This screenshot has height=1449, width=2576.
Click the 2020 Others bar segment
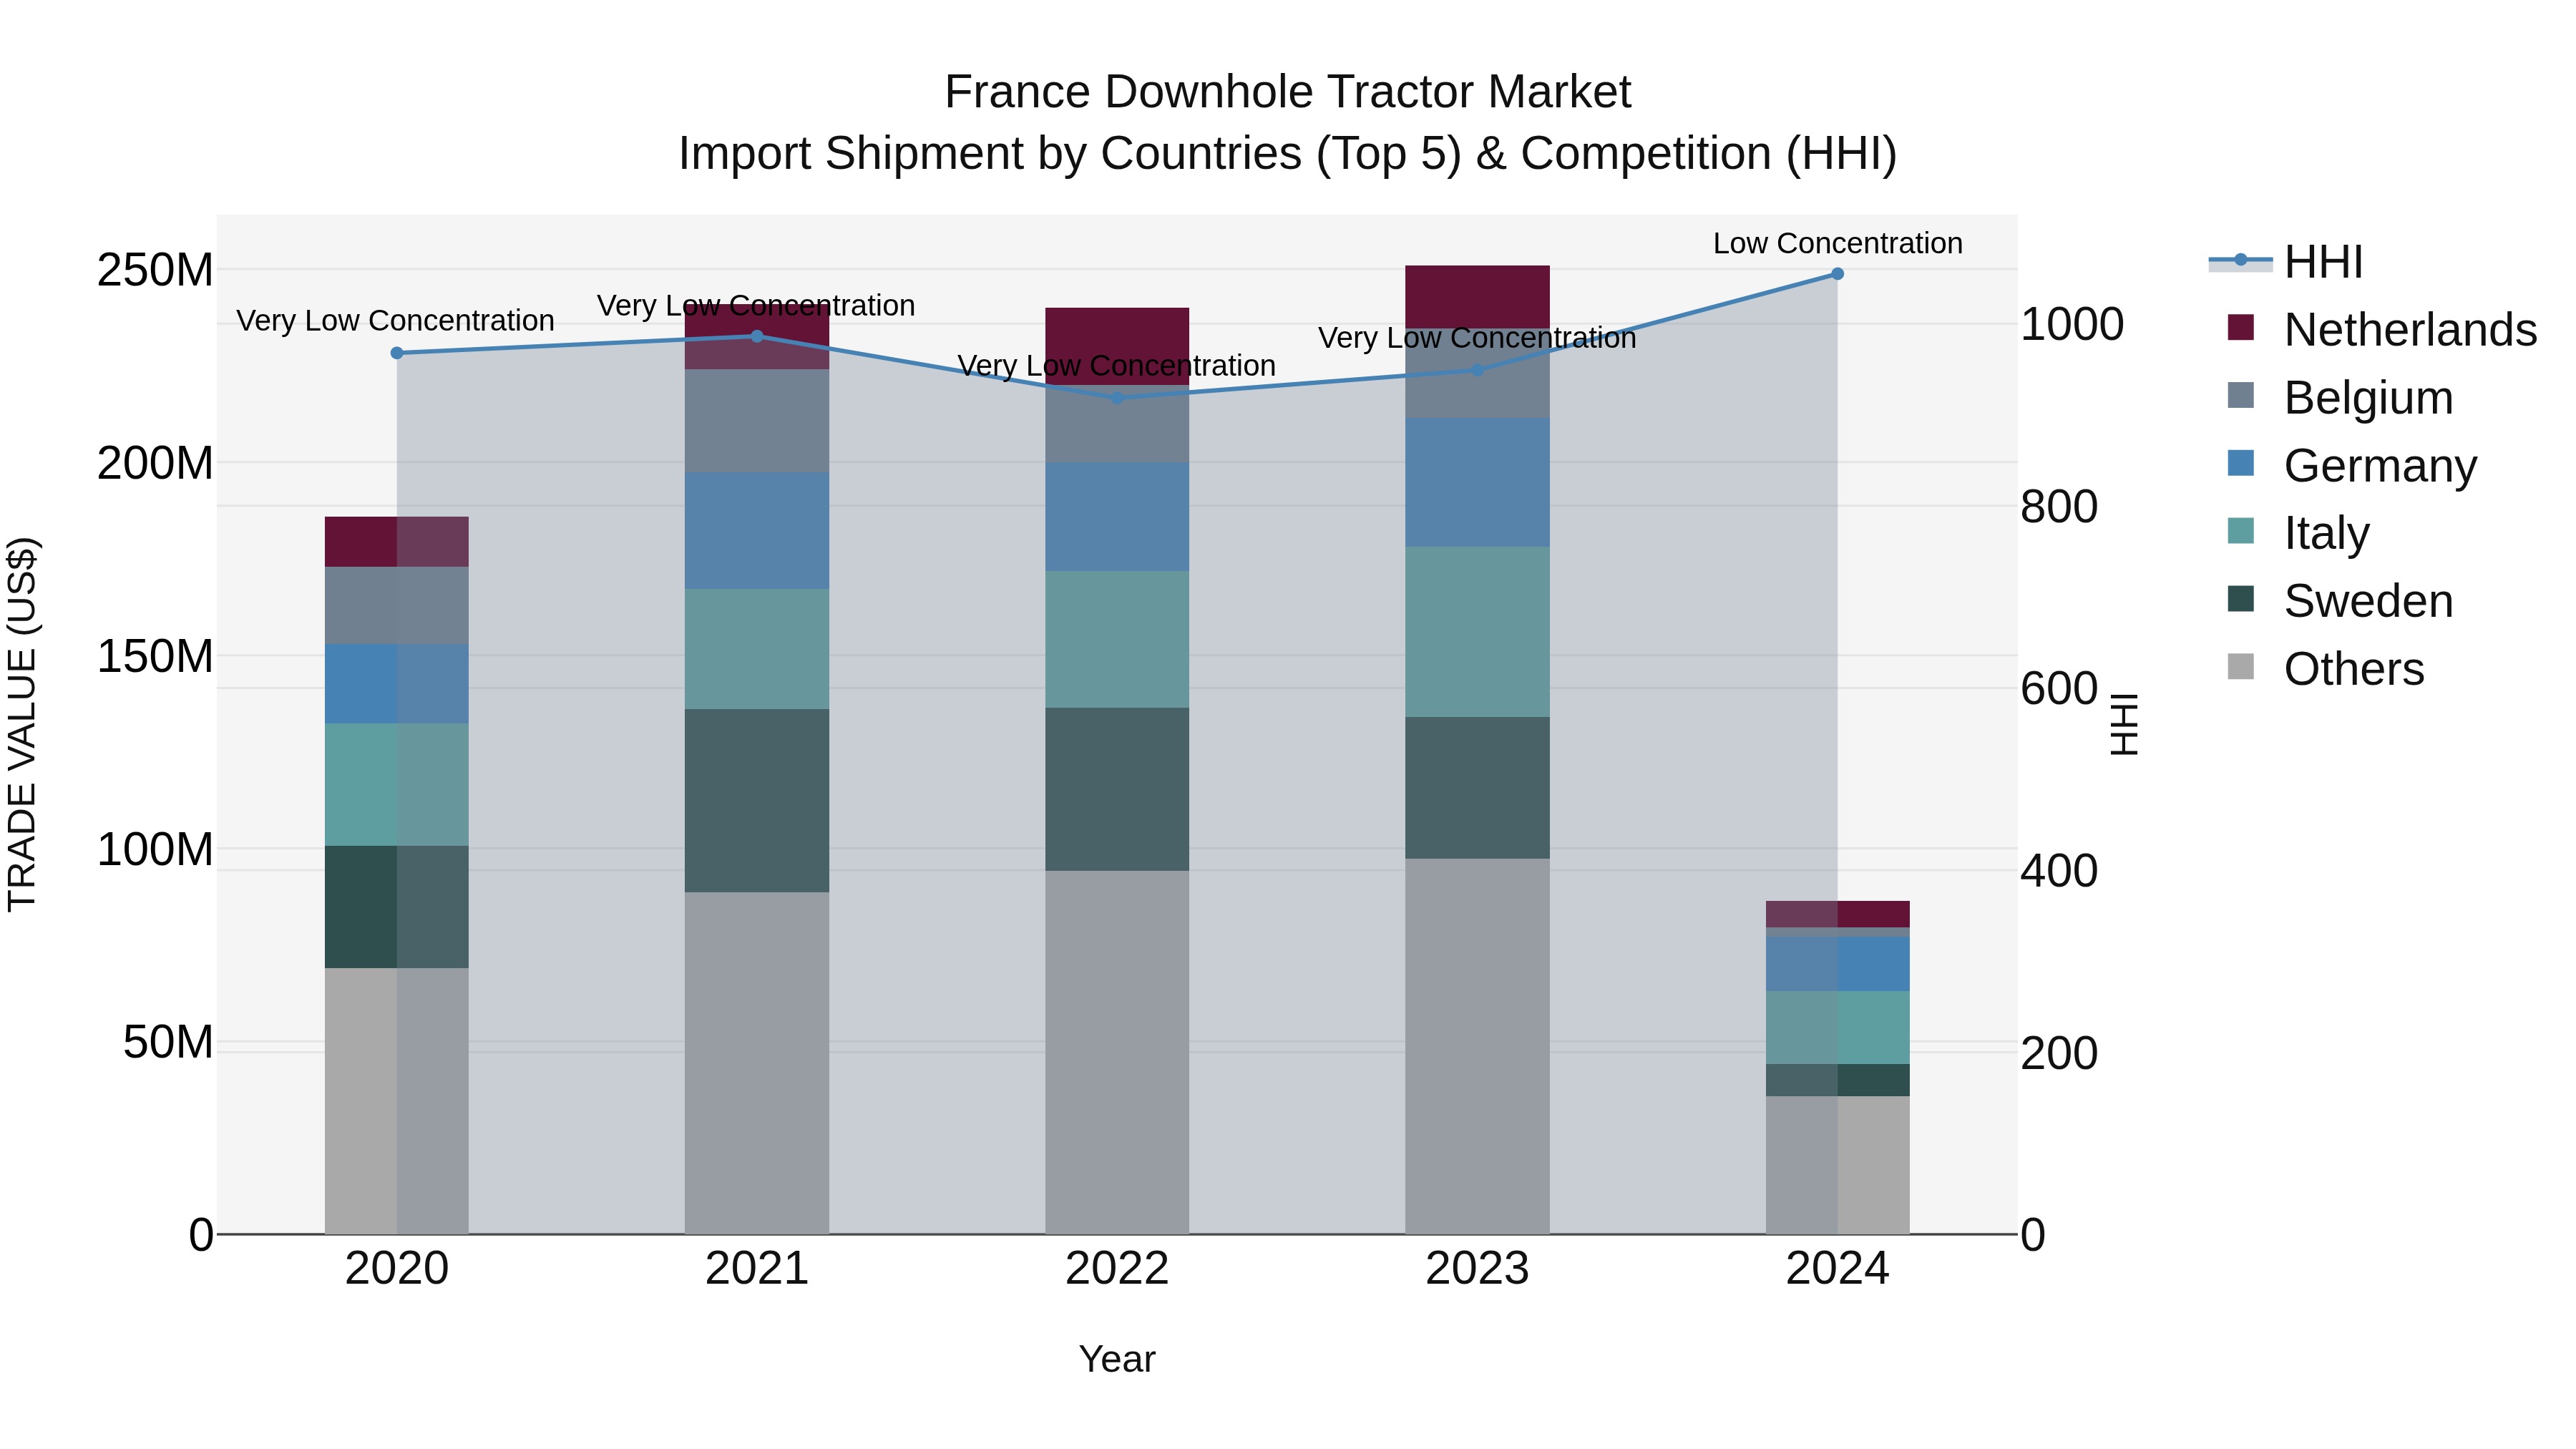tap(397, 1101)
